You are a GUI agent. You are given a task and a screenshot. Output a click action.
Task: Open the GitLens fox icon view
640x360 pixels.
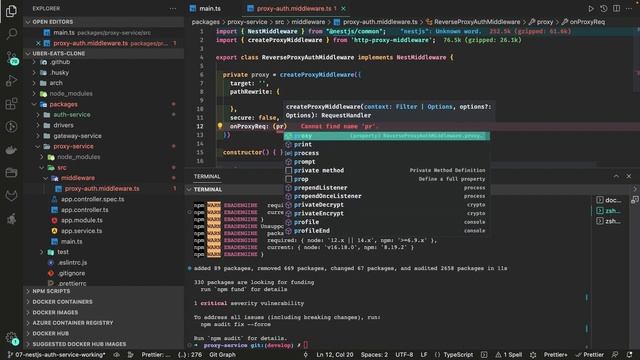point(11,196)
